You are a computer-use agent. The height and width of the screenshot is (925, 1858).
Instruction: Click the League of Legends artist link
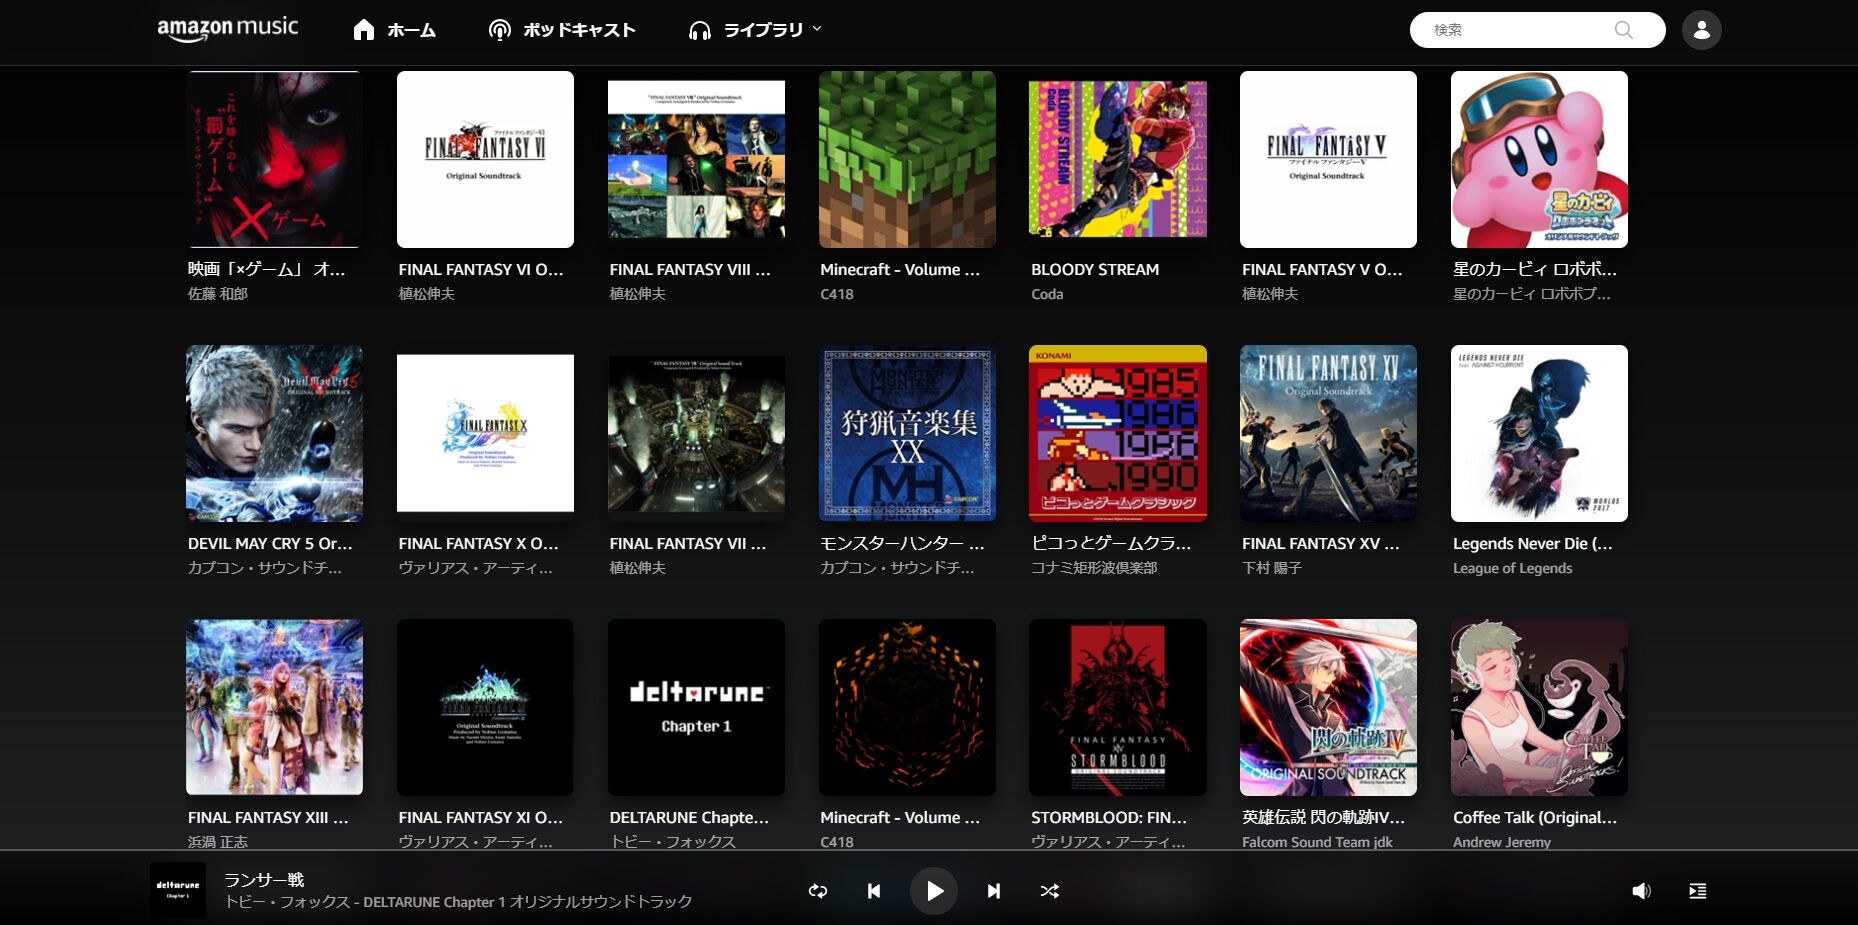point(1512,568)
